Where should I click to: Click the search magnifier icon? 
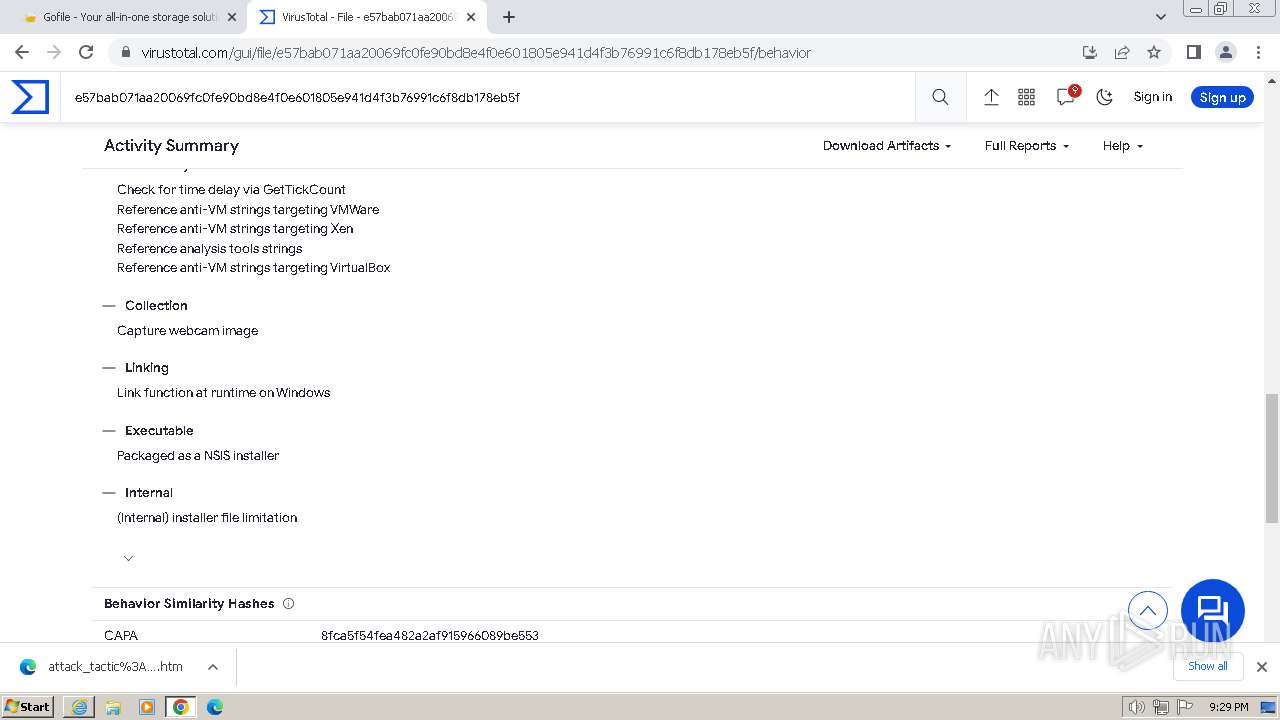point(940,97)
